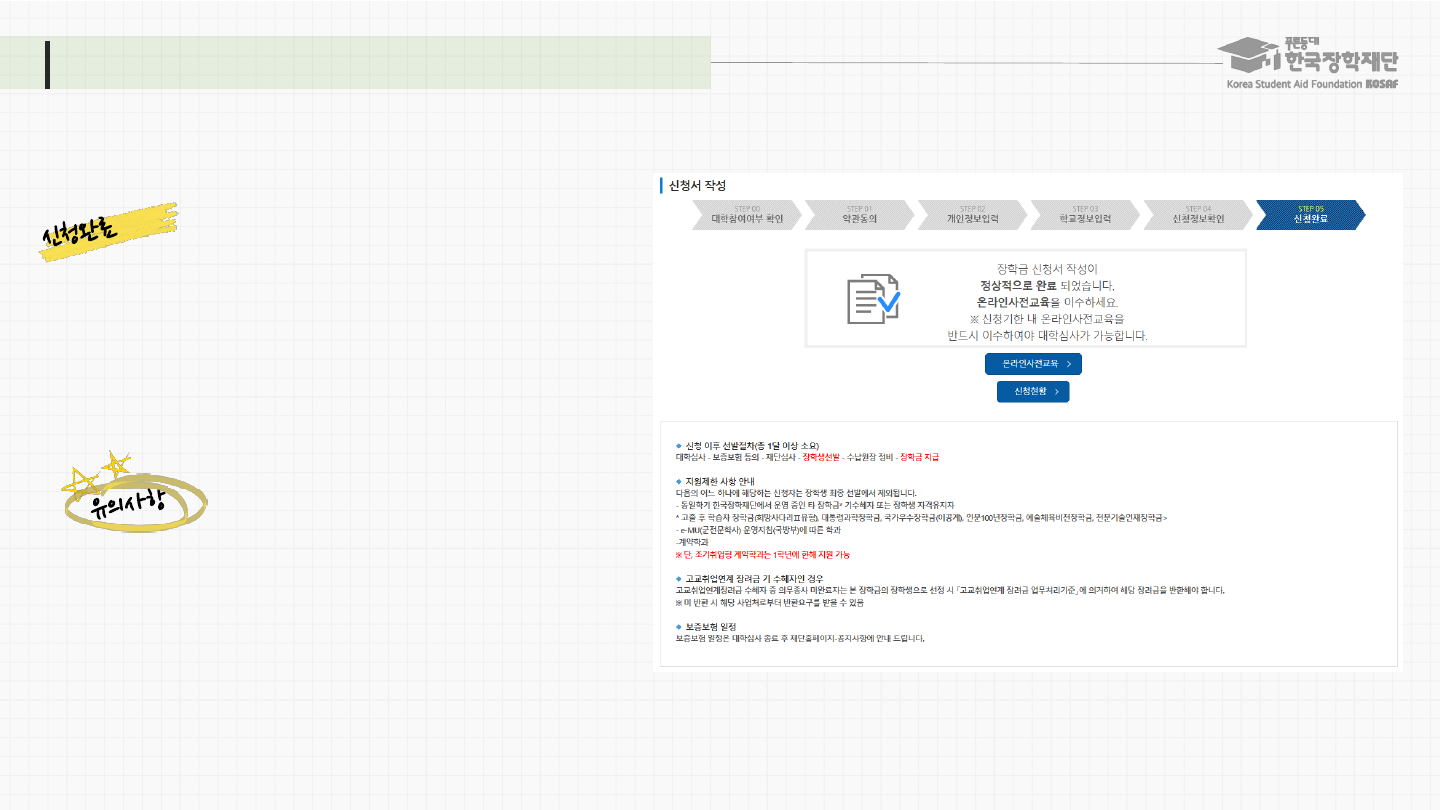Viewport: 1440px width, 810px height.
Task: Open STEP 04 신청정보확인 step
Action: point(1197,214)
